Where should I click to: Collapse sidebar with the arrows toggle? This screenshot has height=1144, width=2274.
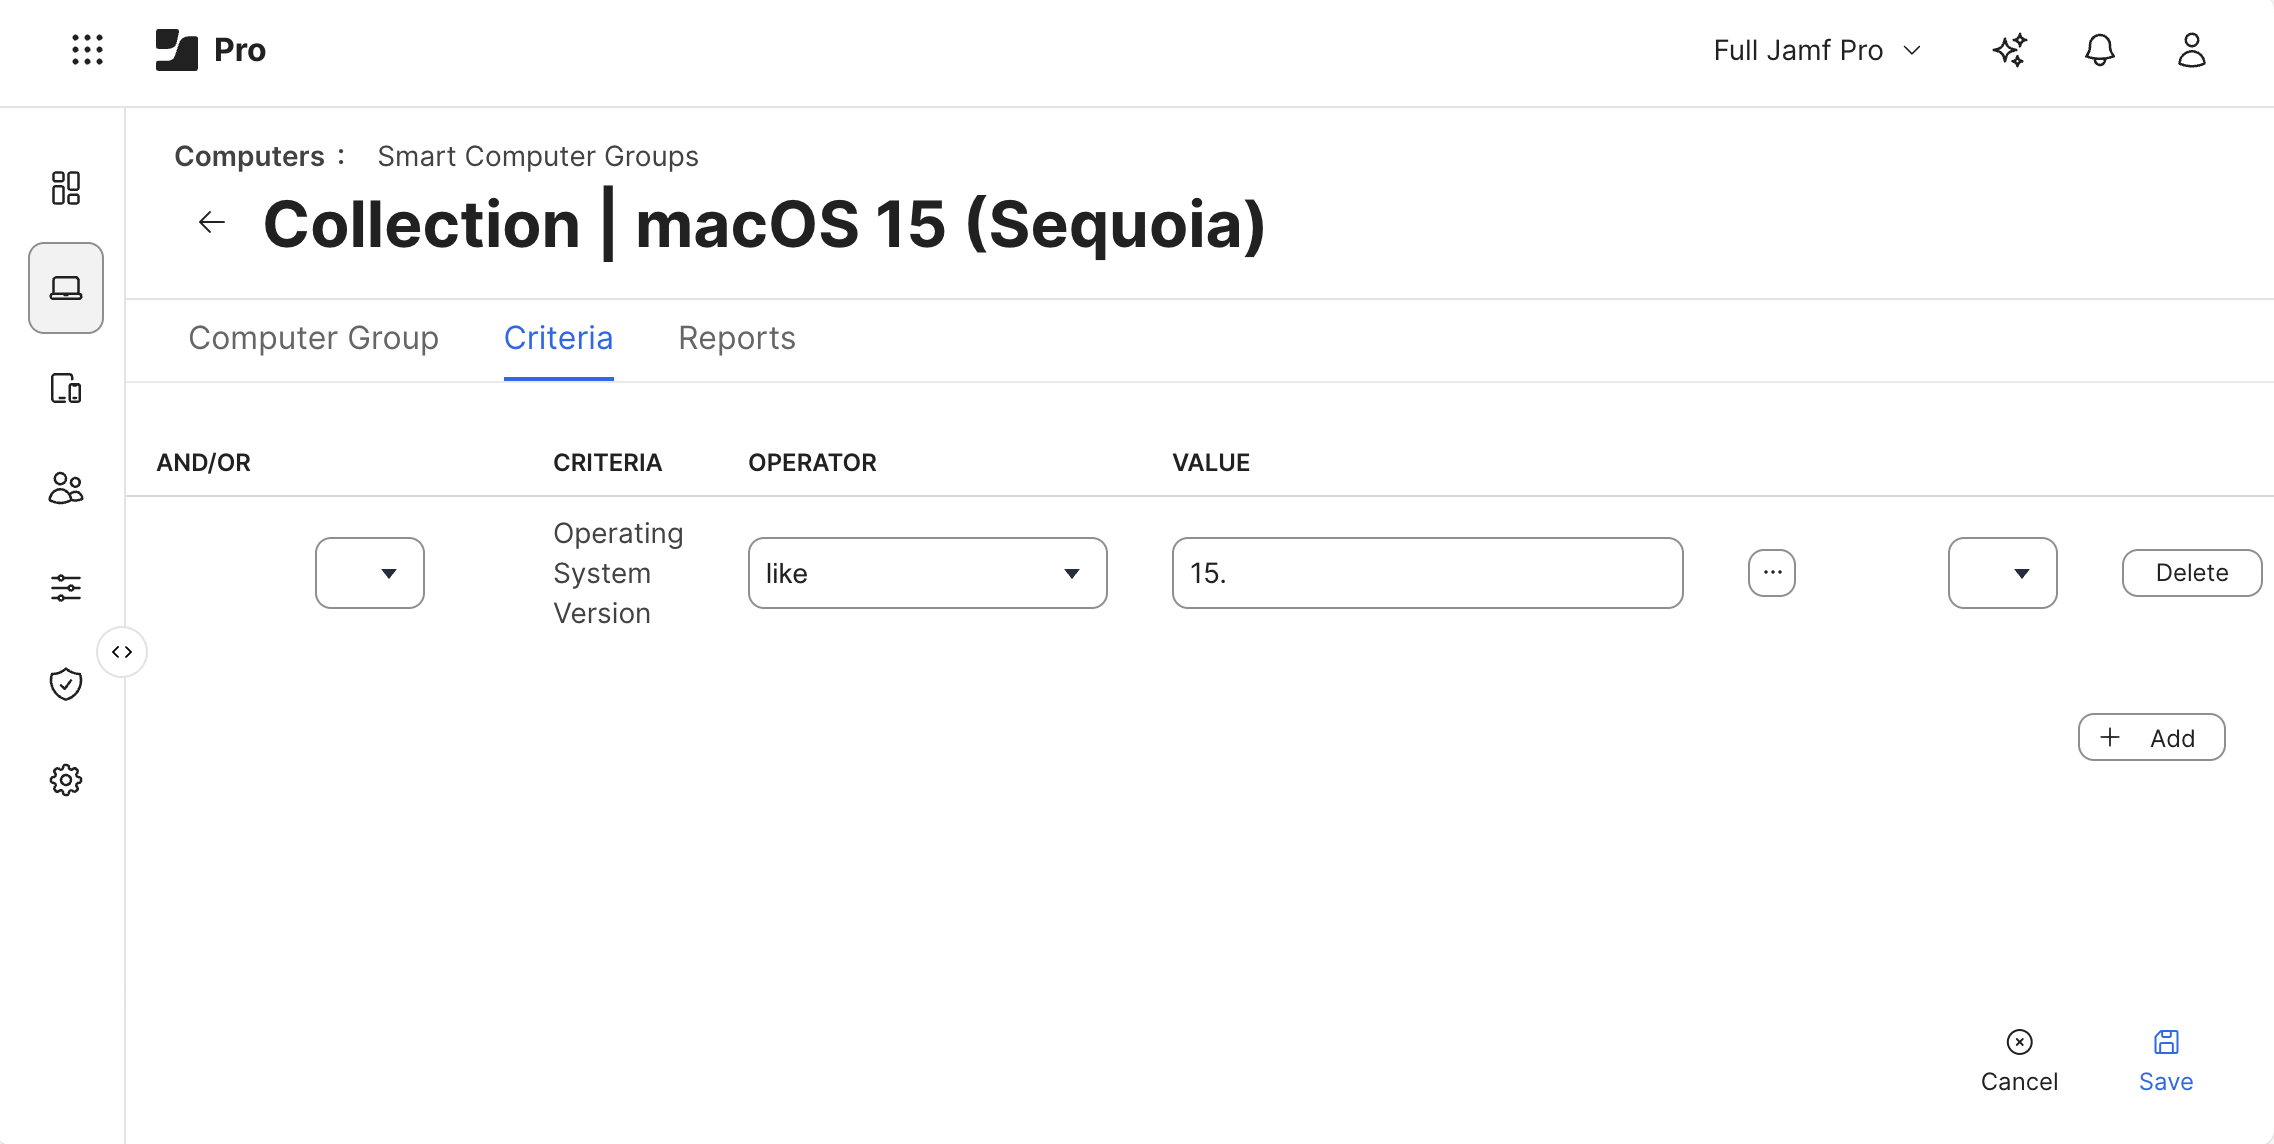122,652
